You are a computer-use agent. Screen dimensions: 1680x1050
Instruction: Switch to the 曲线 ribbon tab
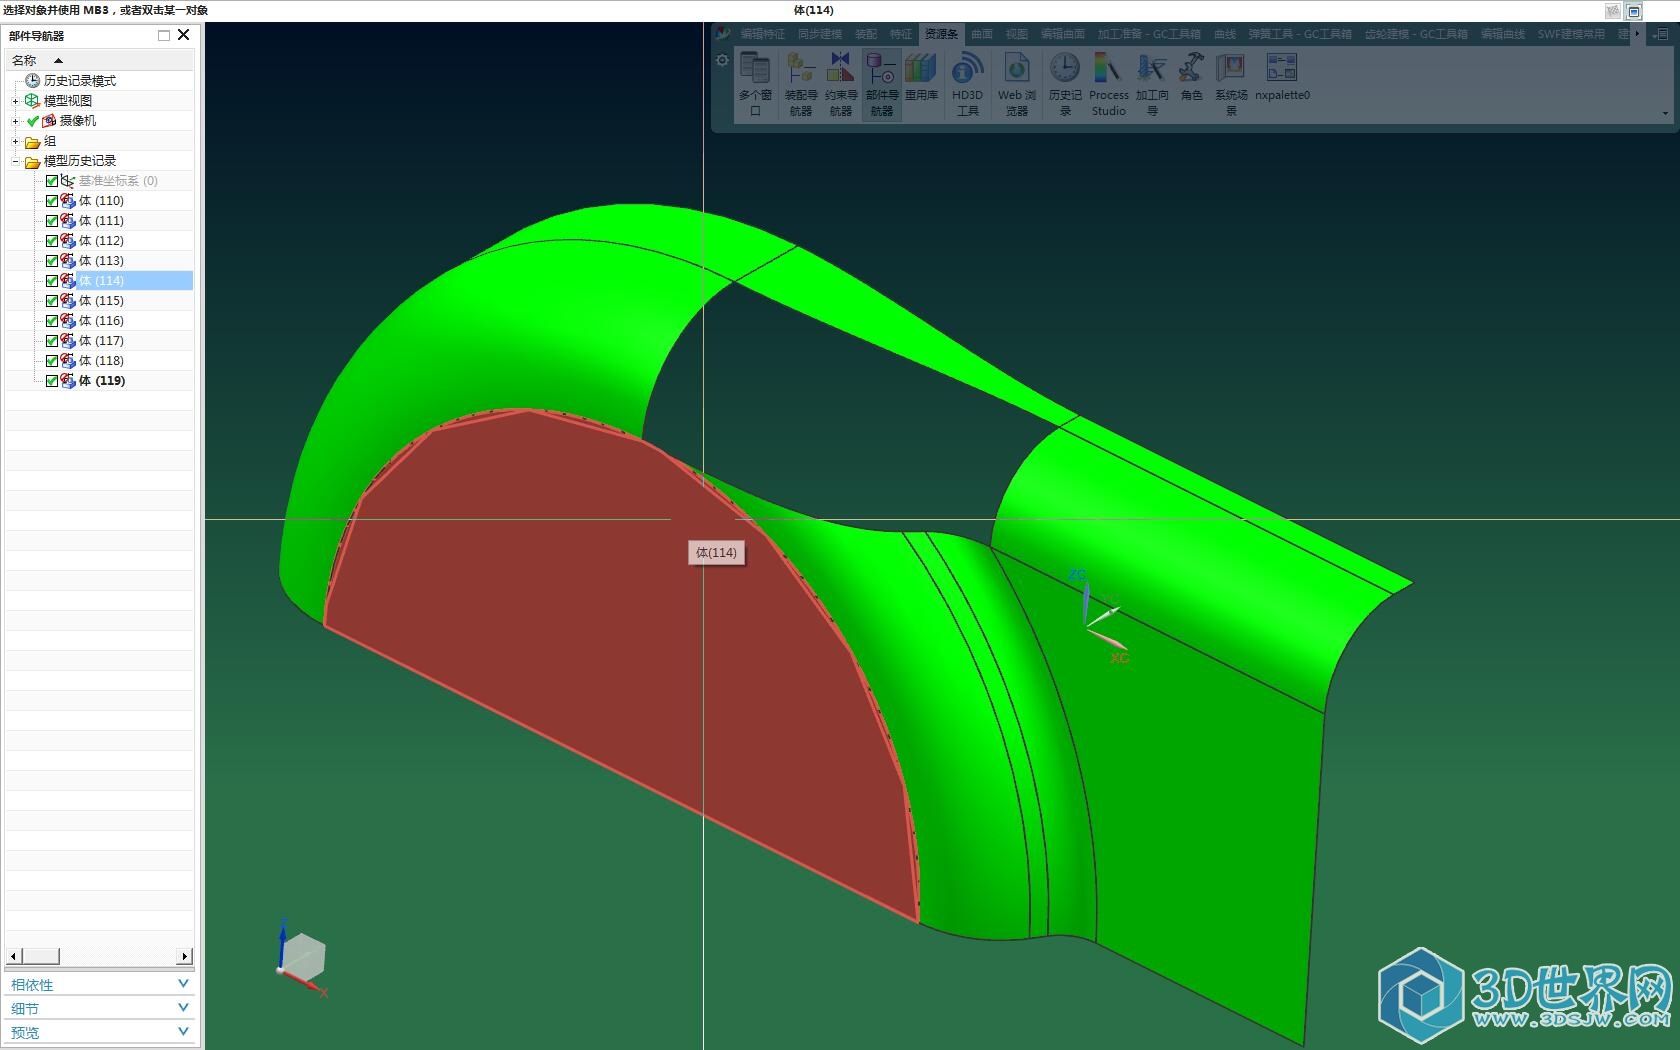pyautogui.click(x=1225, y=34)
